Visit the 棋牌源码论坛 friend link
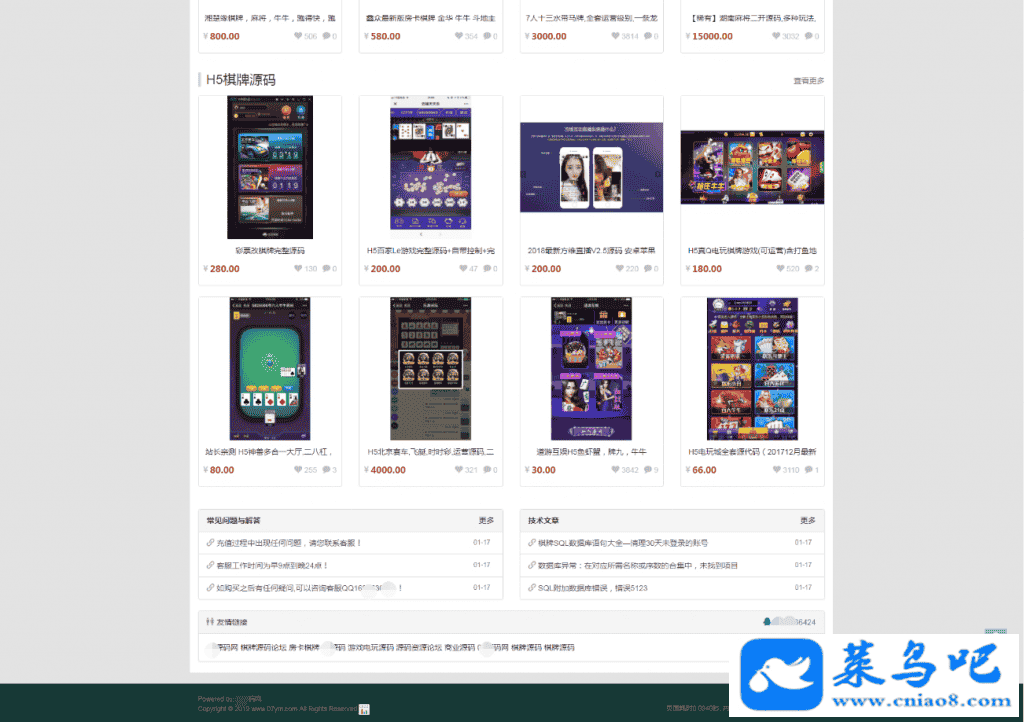Image resolution: width=1024 pixels, height=722 pixels. click(263, 648)
